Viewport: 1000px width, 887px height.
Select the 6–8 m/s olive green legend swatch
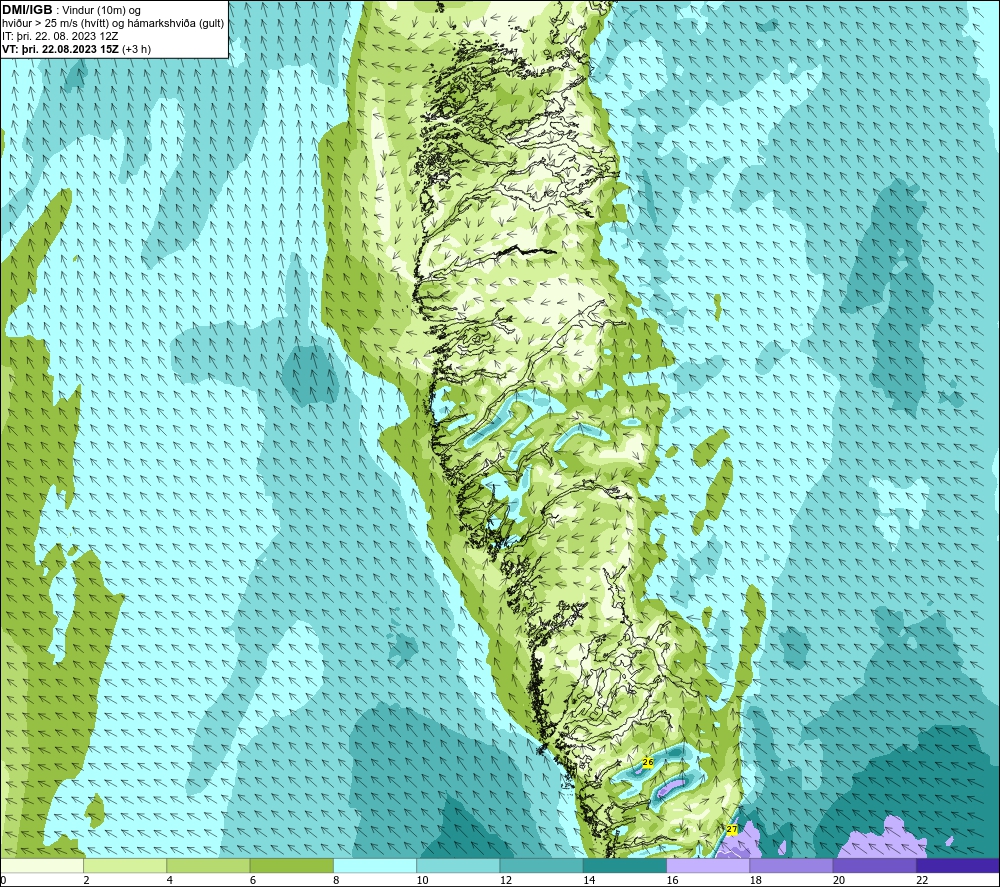point(291,865)
